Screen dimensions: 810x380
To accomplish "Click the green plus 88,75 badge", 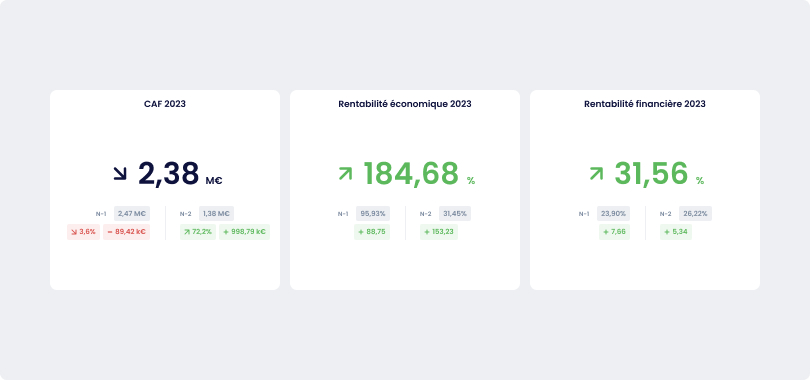I will coord(372,232).
